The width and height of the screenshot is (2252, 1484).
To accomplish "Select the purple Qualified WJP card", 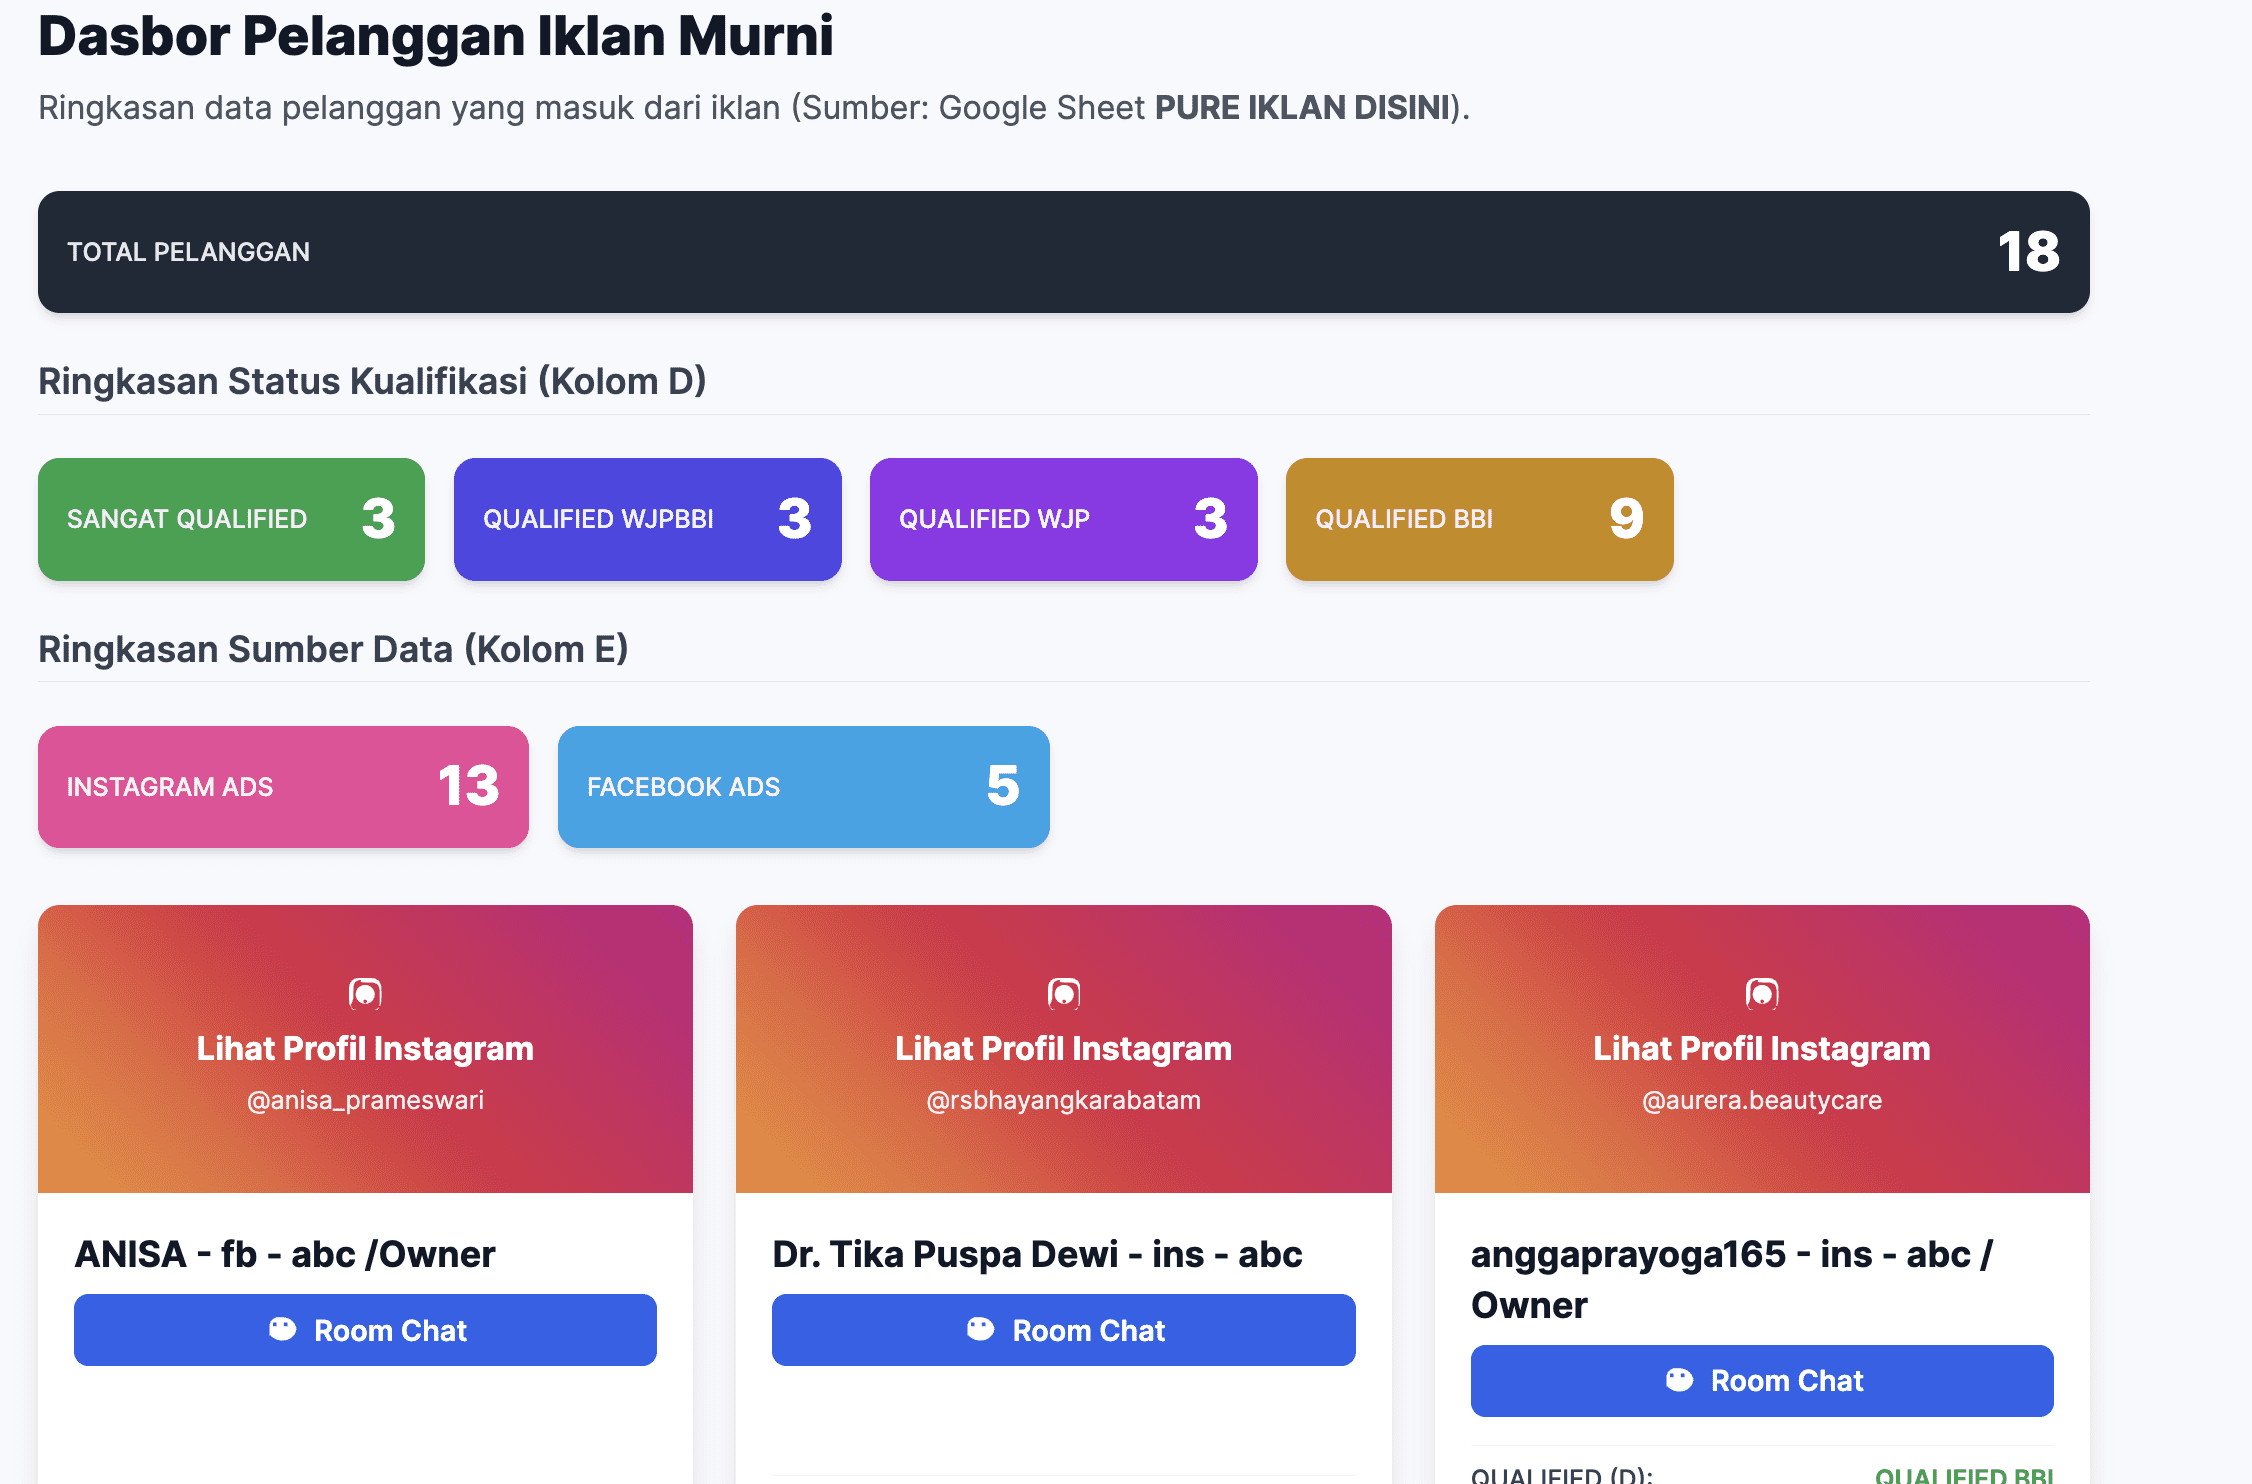I will tap(1063, 519).
